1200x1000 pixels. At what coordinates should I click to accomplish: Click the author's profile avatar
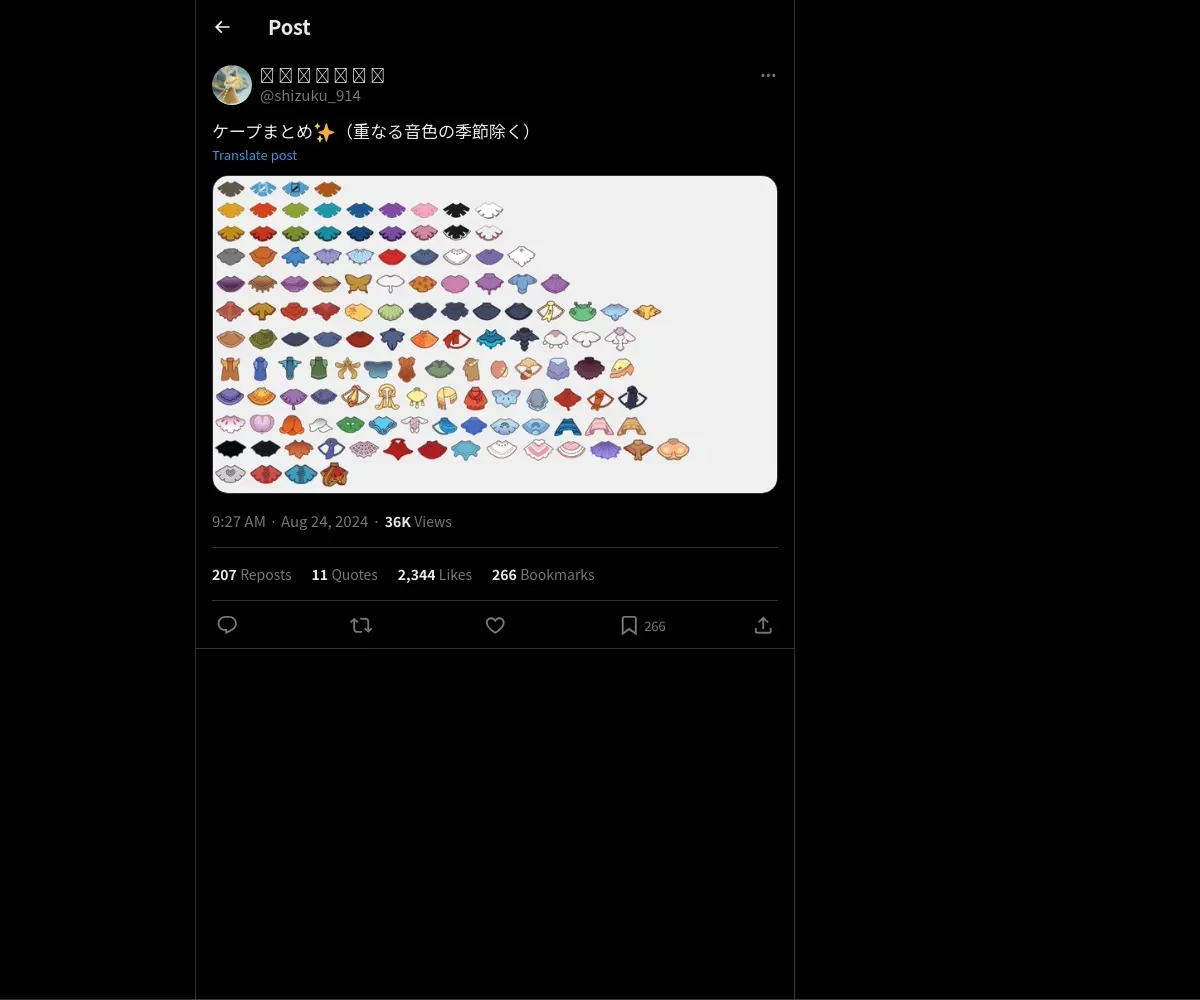232,85
